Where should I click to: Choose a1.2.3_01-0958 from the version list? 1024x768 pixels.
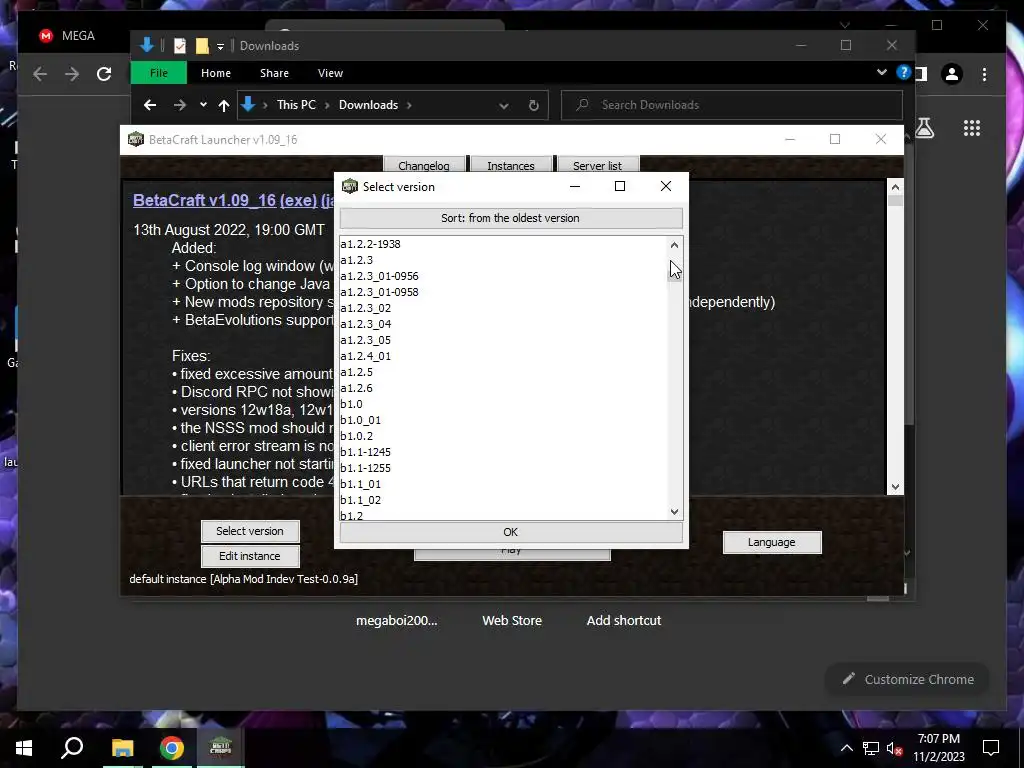(x=503, y=292)
